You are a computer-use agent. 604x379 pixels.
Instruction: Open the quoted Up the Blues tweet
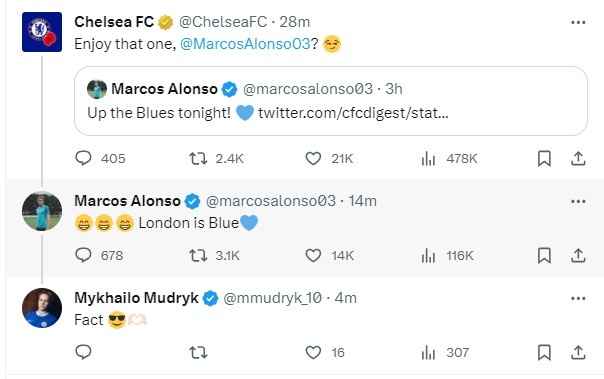tap(331, 101)
